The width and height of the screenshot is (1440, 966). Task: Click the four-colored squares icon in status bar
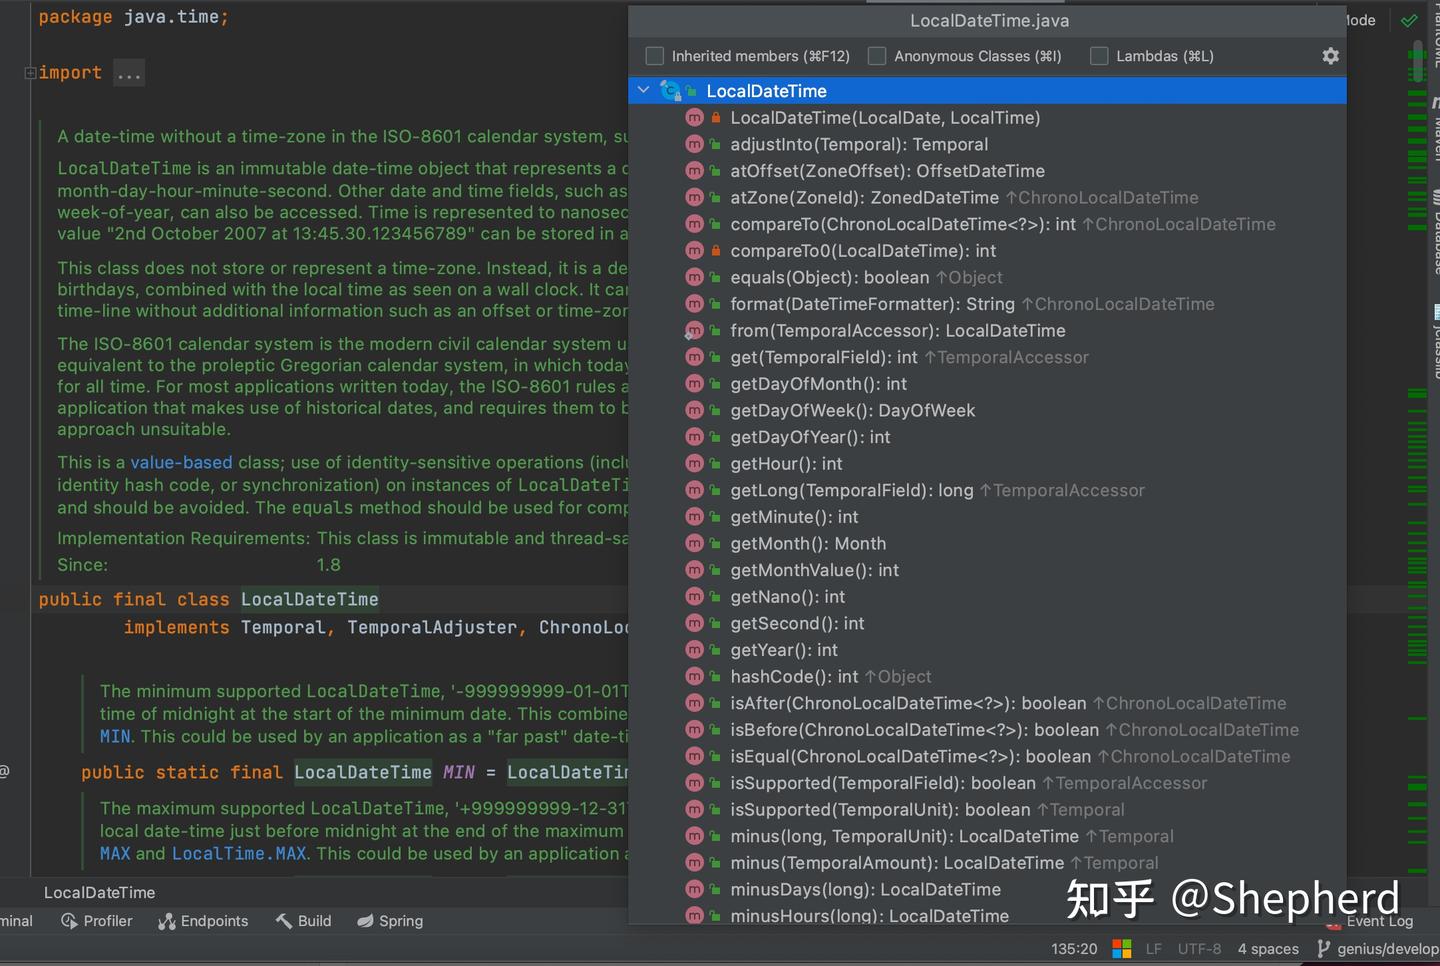pyautogui.click(x=1122, y=949)
